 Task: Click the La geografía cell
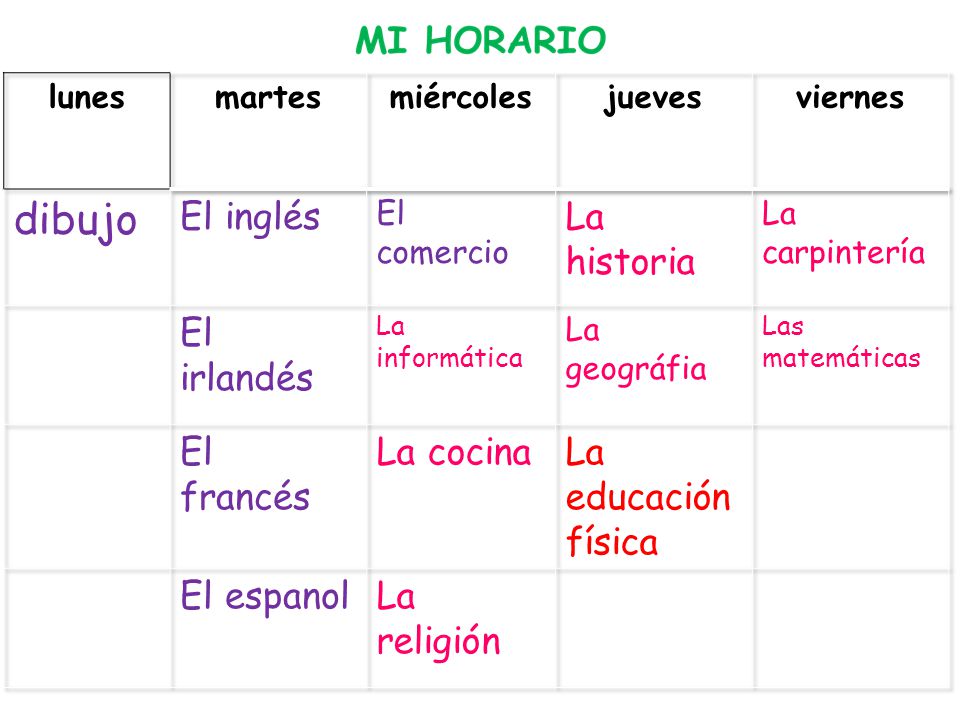[655, 366]
